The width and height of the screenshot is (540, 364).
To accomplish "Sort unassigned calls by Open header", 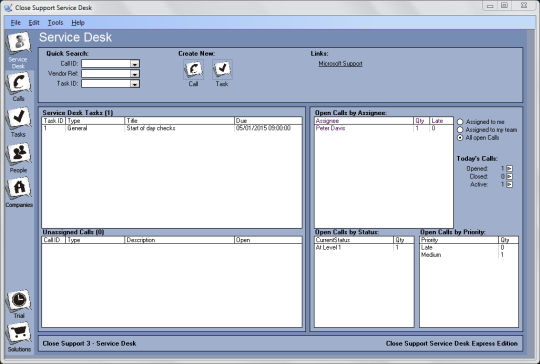I will point(268,240).
